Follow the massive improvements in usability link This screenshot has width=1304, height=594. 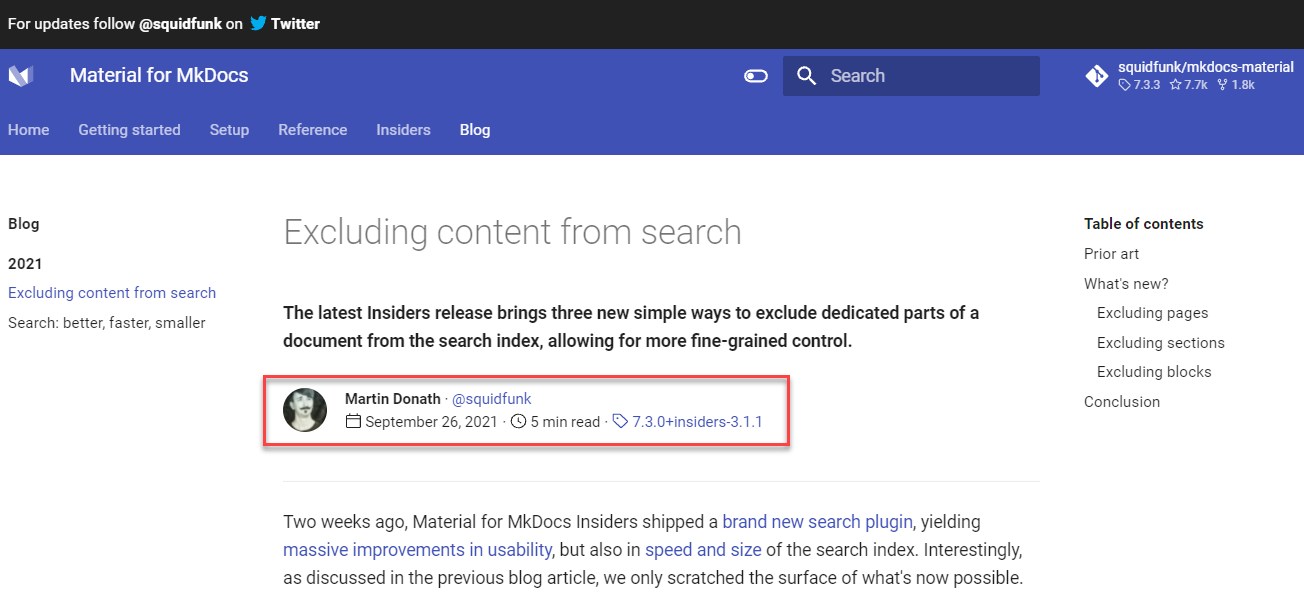click(x=418, y=549)
